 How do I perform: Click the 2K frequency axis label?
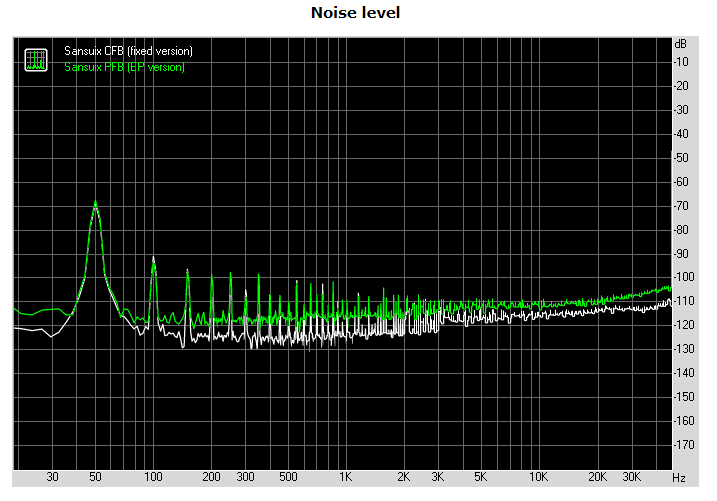403,477
